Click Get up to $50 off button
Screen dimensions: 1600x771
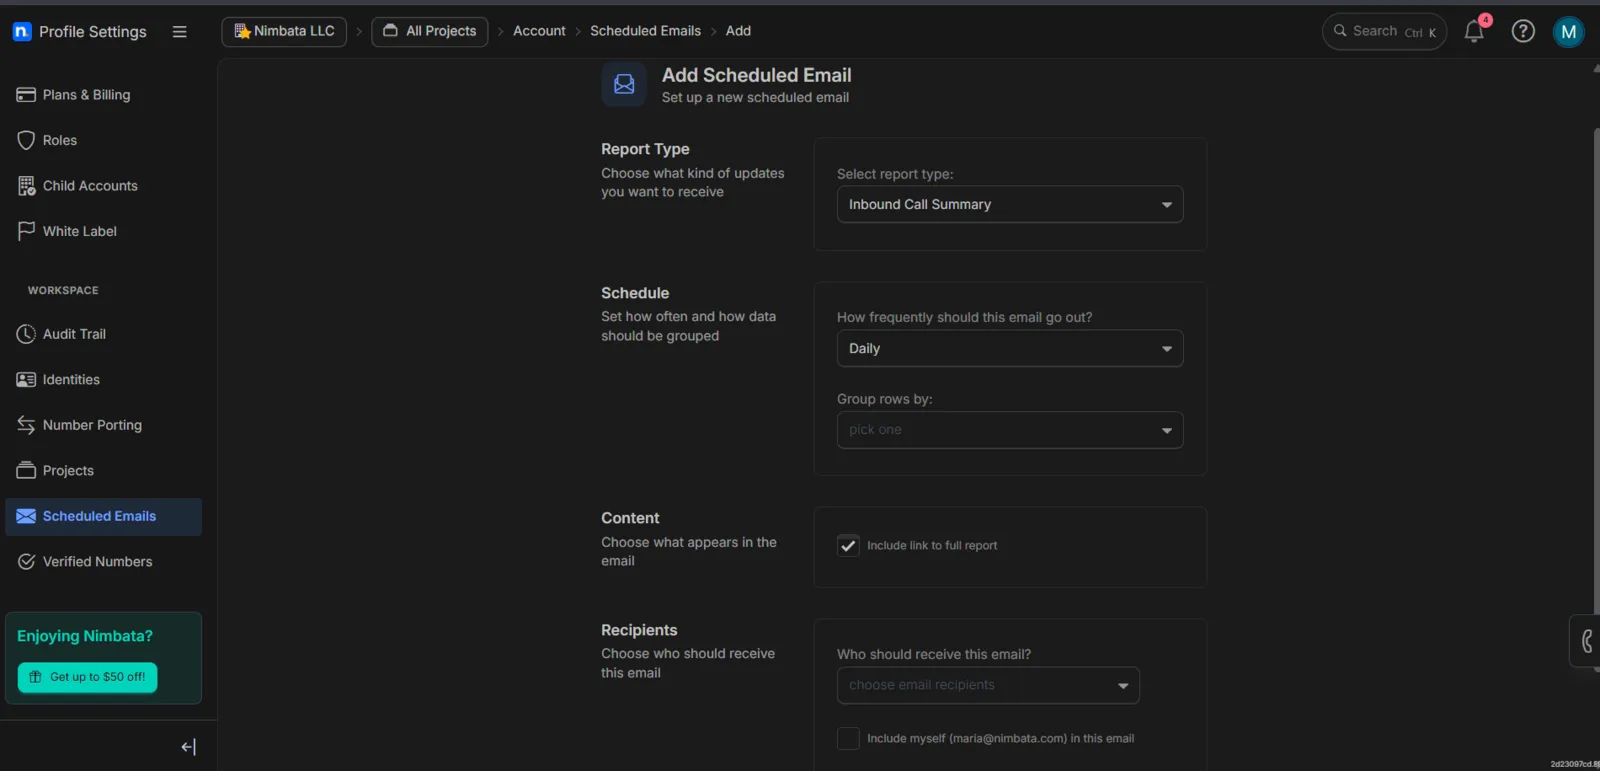87,677
